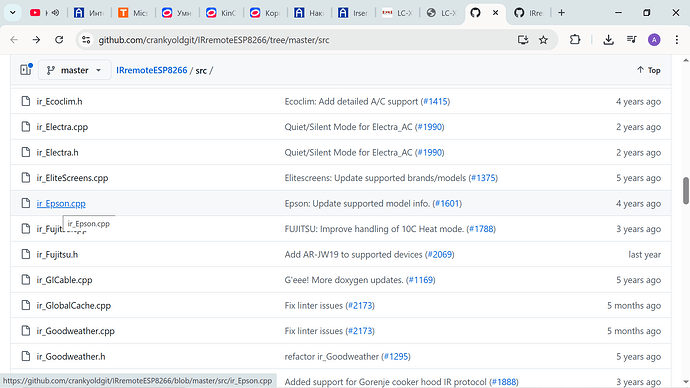Switch to the second GitHub IRre tab

529,13
